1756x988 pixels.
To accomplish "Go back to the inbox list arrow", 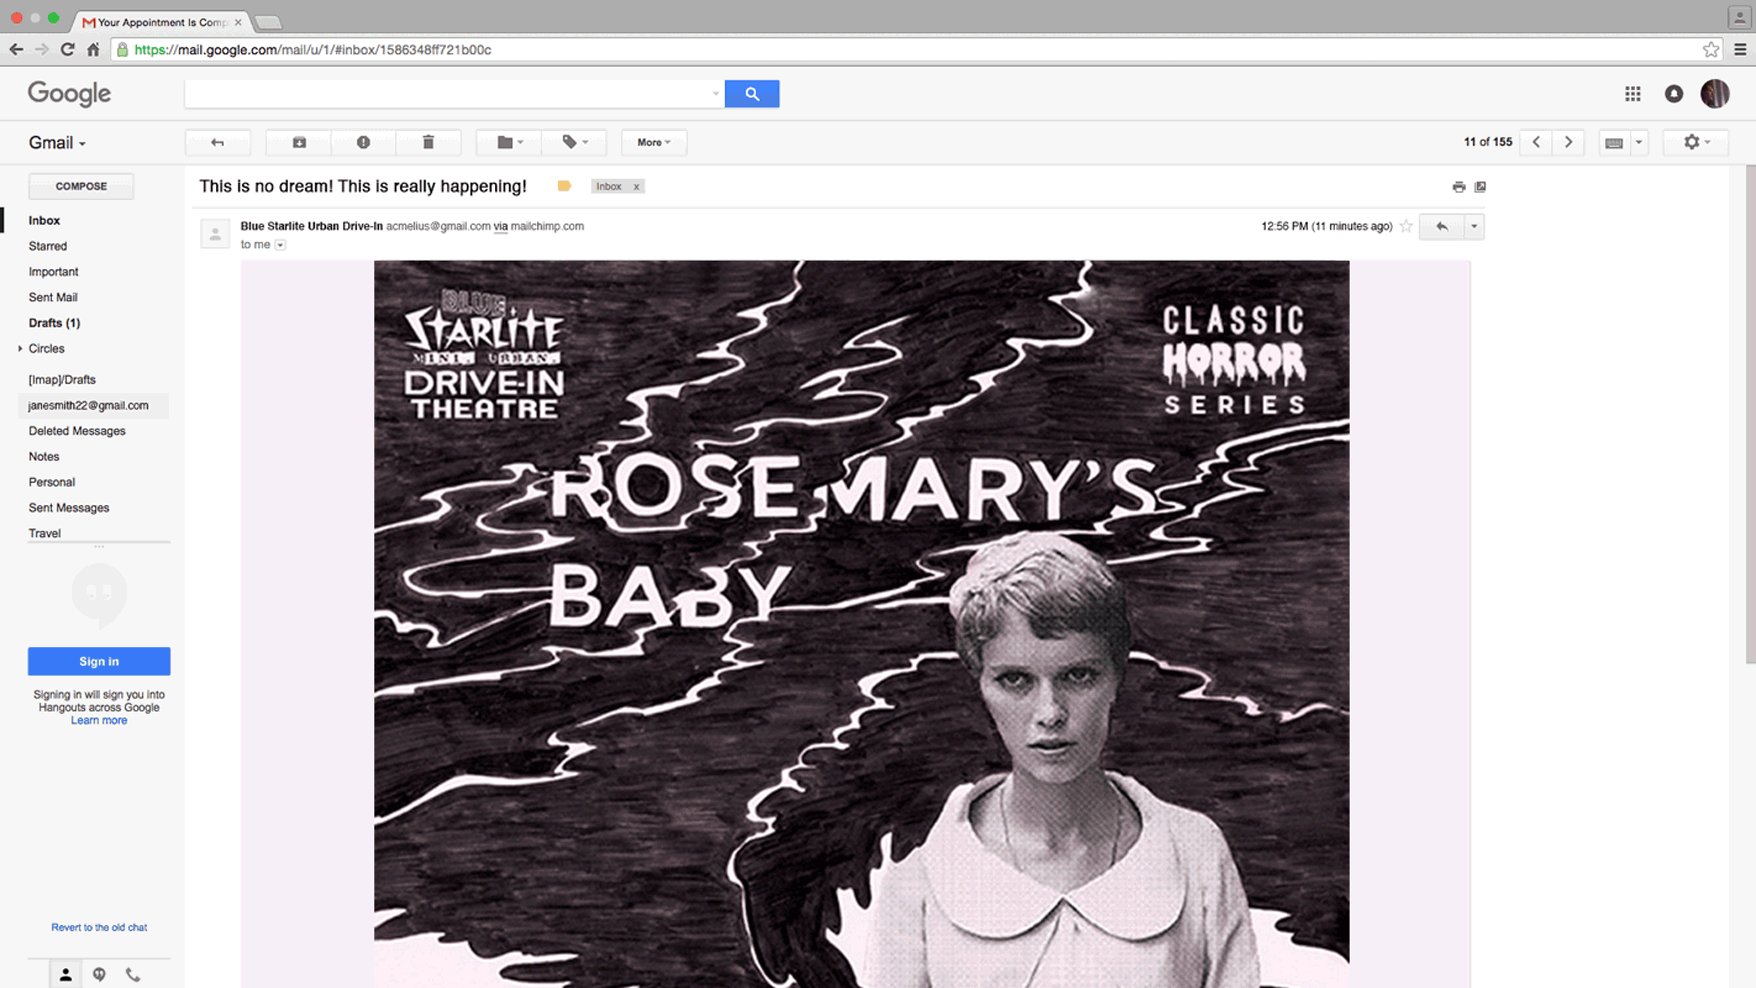I will [x=217, y=142].
